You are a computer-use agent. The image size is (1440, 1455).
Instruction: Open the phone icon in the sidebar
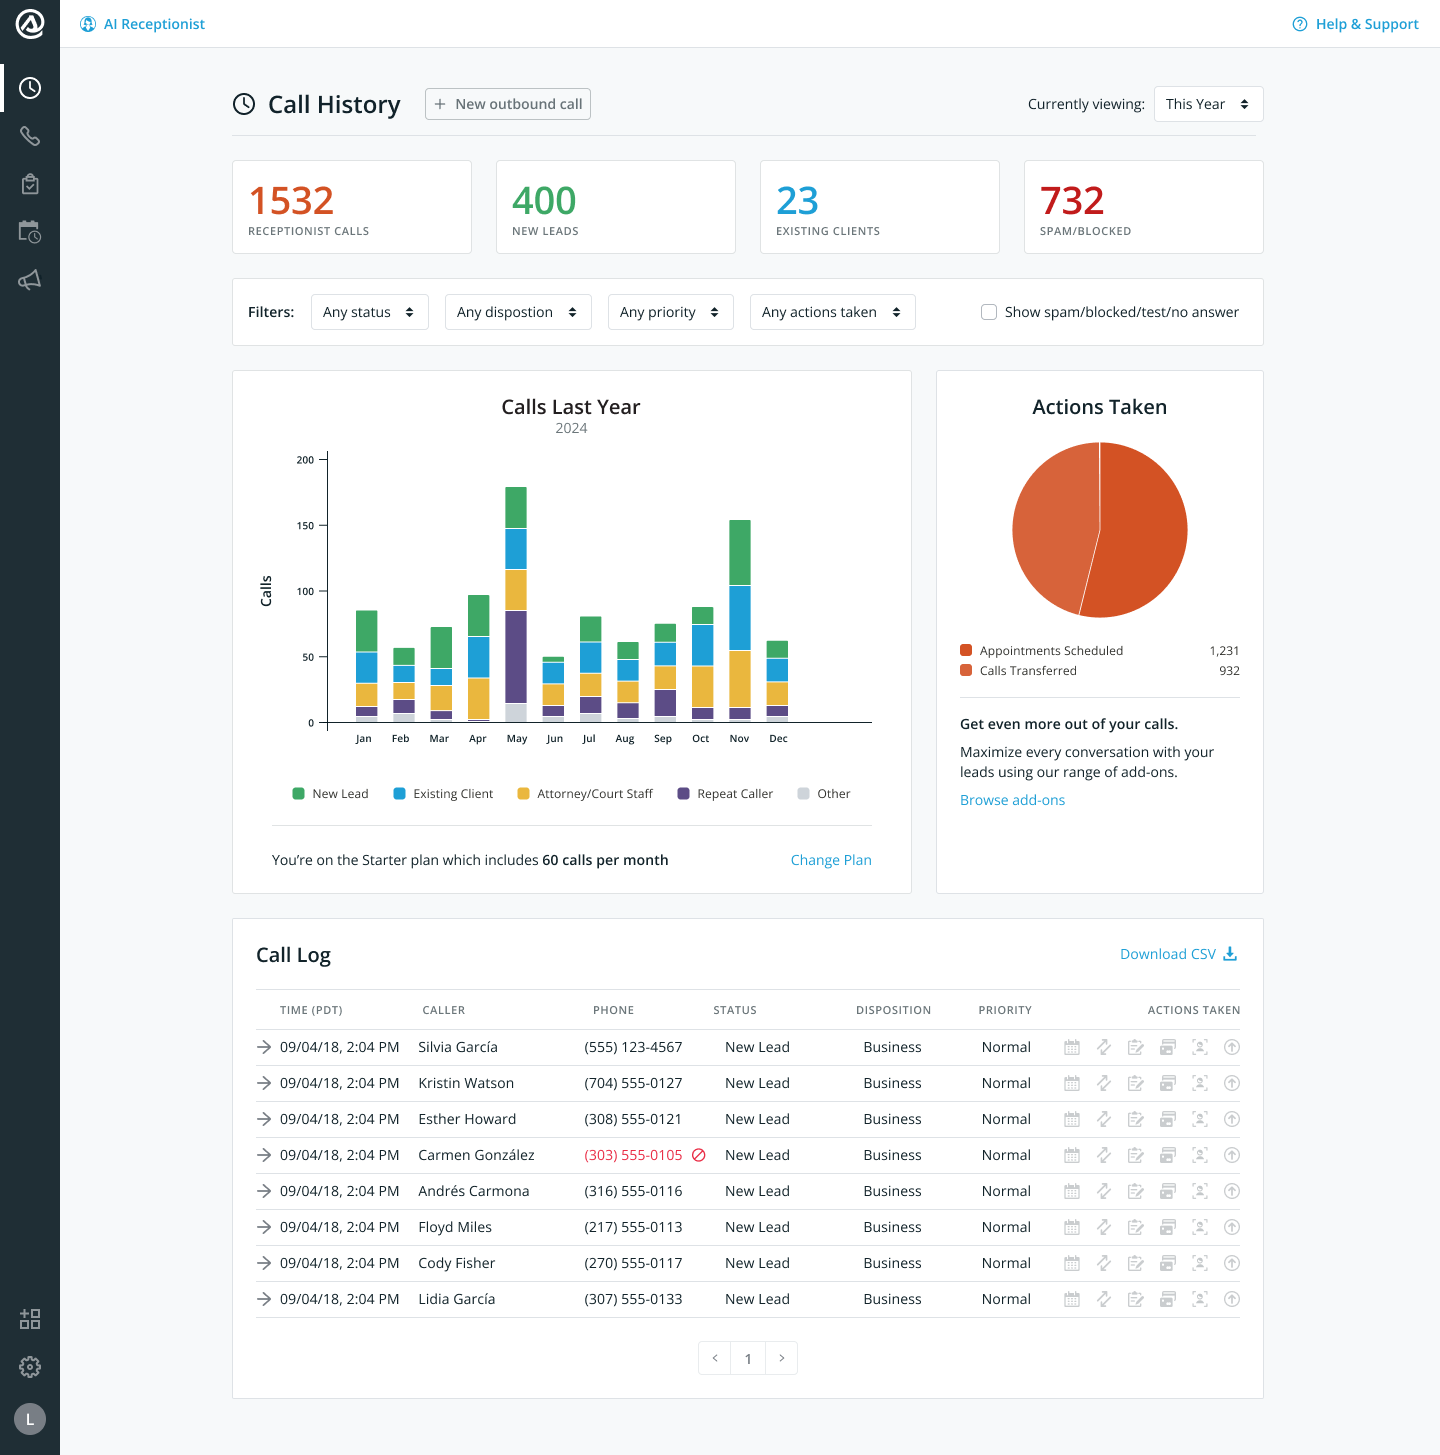[30, 136]
